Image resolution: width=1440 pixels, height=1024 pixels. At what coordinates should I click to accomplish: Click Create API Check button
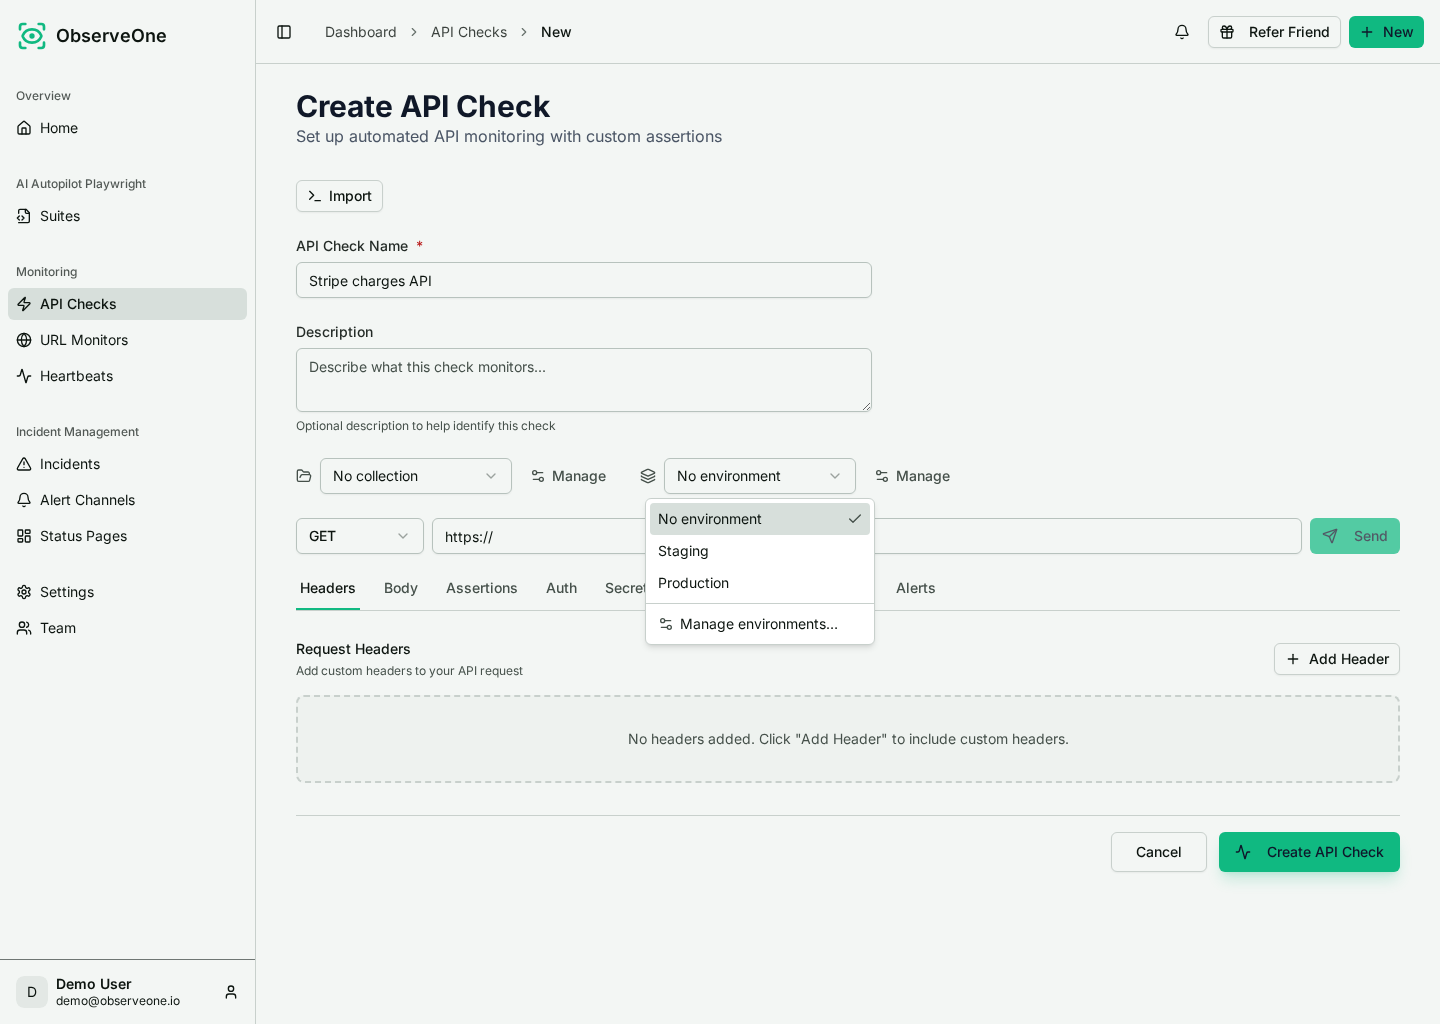1309,852
